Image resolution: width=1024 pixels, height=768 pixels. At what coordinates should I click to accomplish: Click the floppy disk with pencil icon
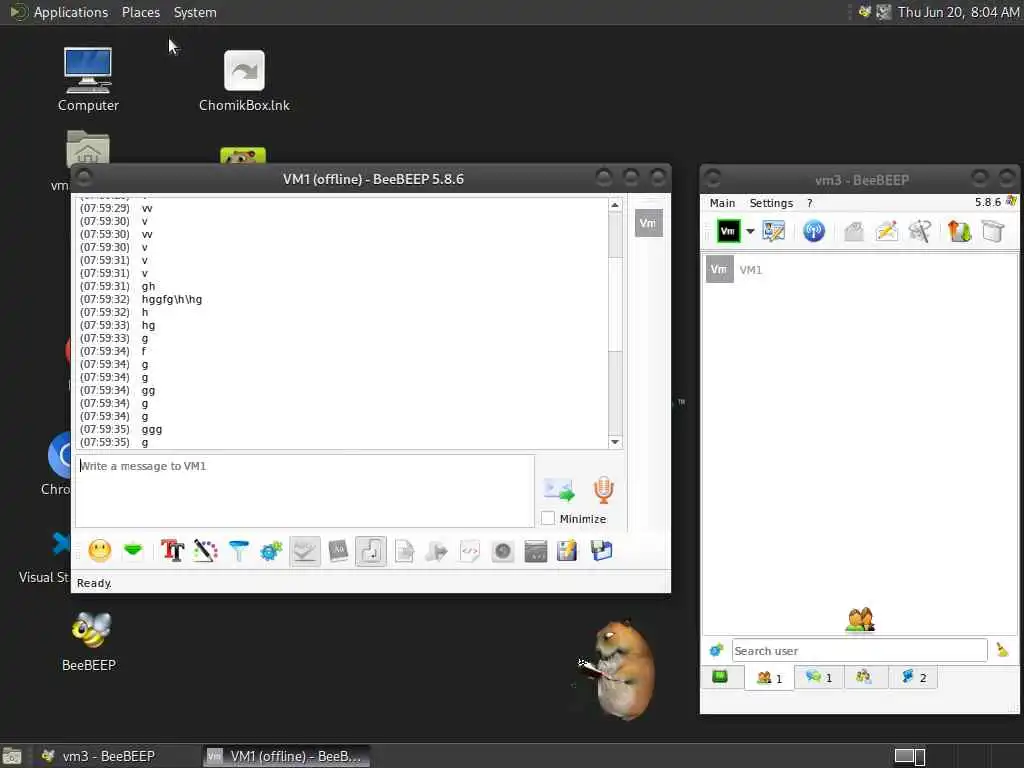(568, 551)
